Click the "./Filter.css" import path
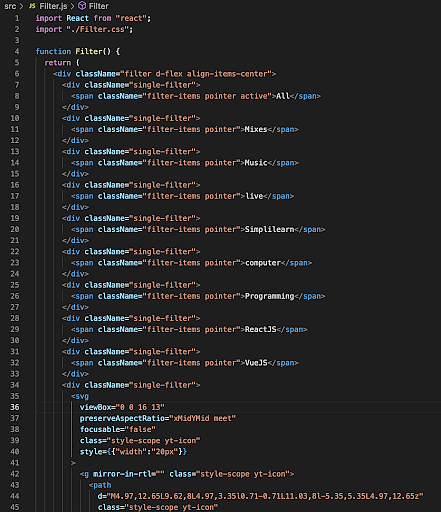The image size is (441, 512). (97, 29)
